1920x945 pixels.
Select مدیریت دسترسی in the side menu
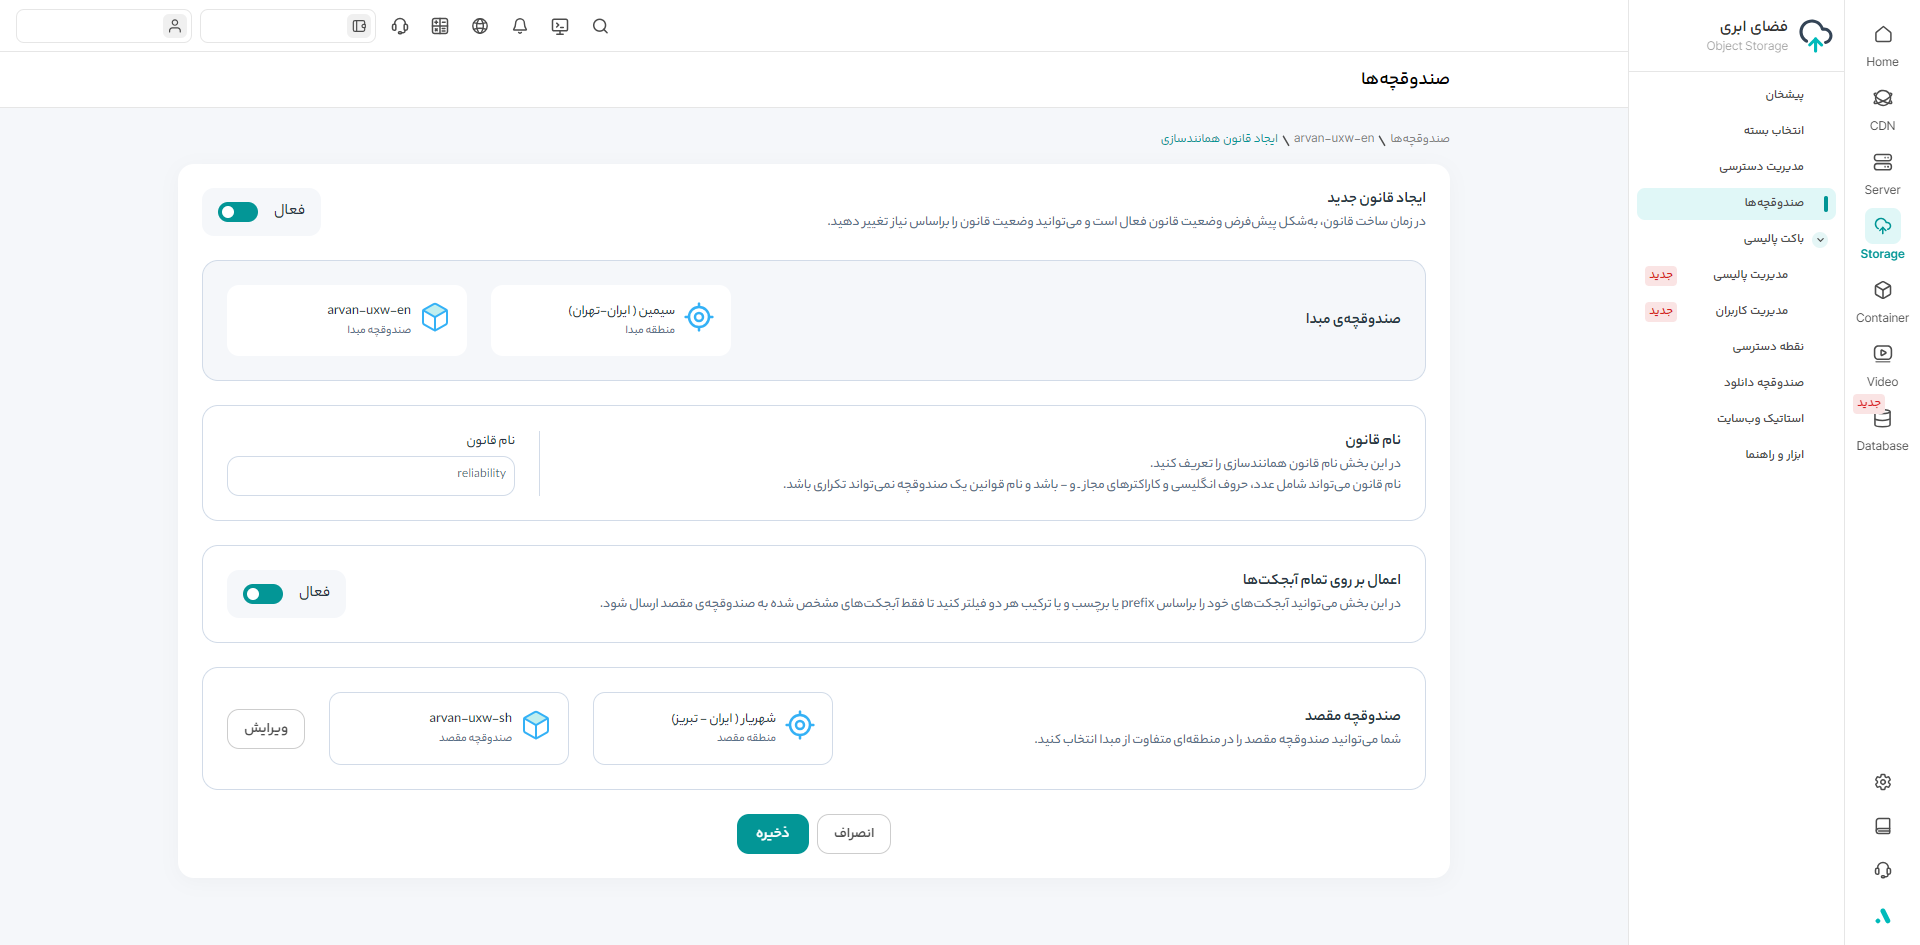coord(1761,167)
